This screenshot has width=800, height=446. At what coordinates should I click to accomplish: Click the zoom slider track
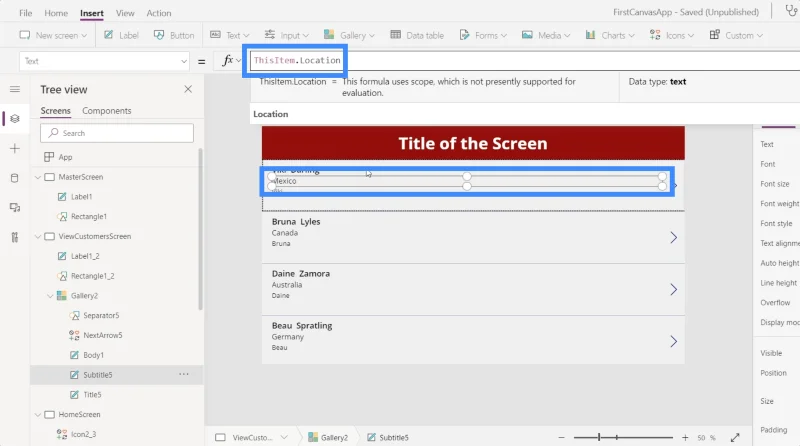point(623,437)
